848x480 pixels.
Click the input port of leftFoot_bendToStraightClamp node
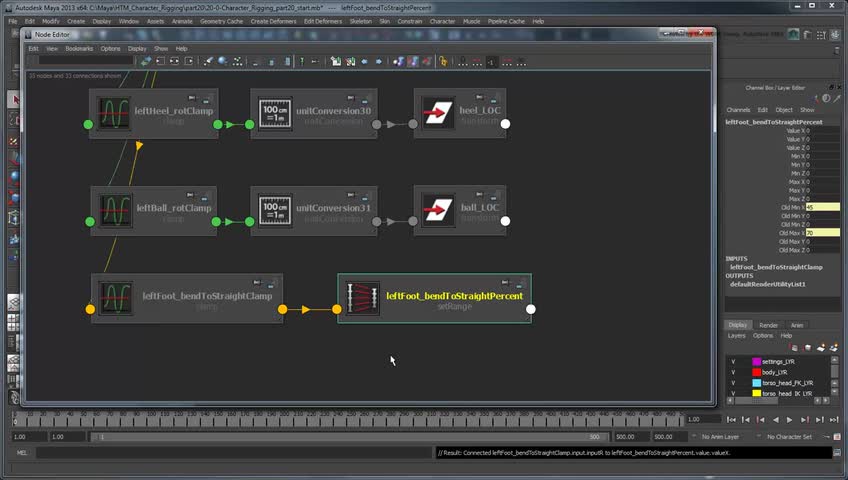90,309
